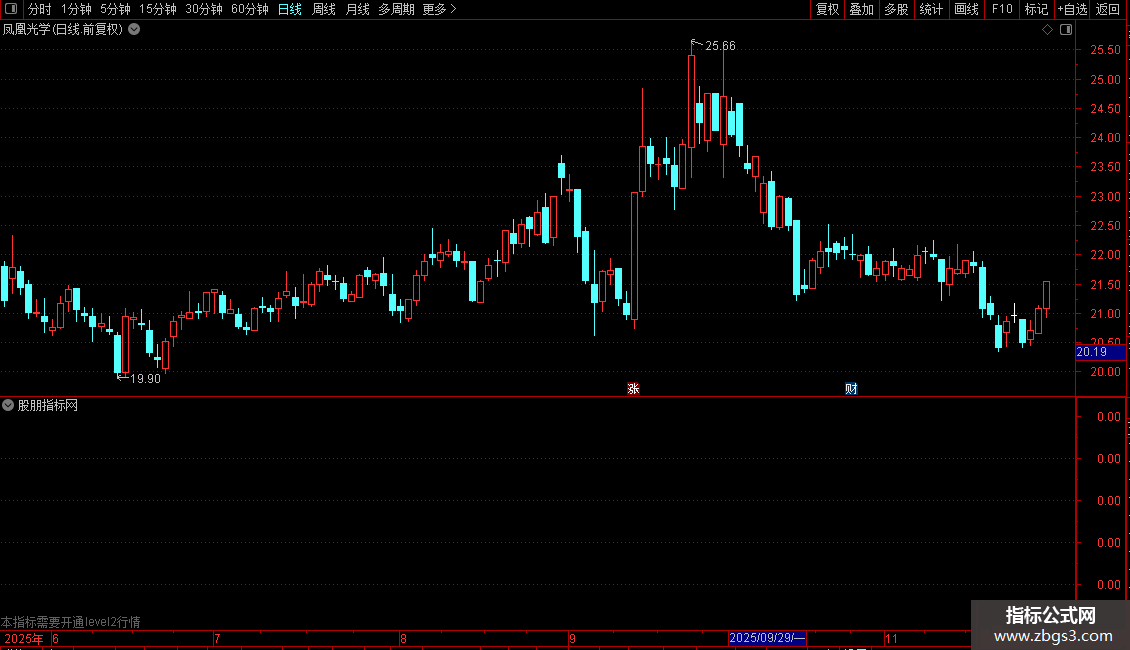Open dropdown next to 凤凰光学 title
This screenshot has width=1130, height=650.
[134, 30]
